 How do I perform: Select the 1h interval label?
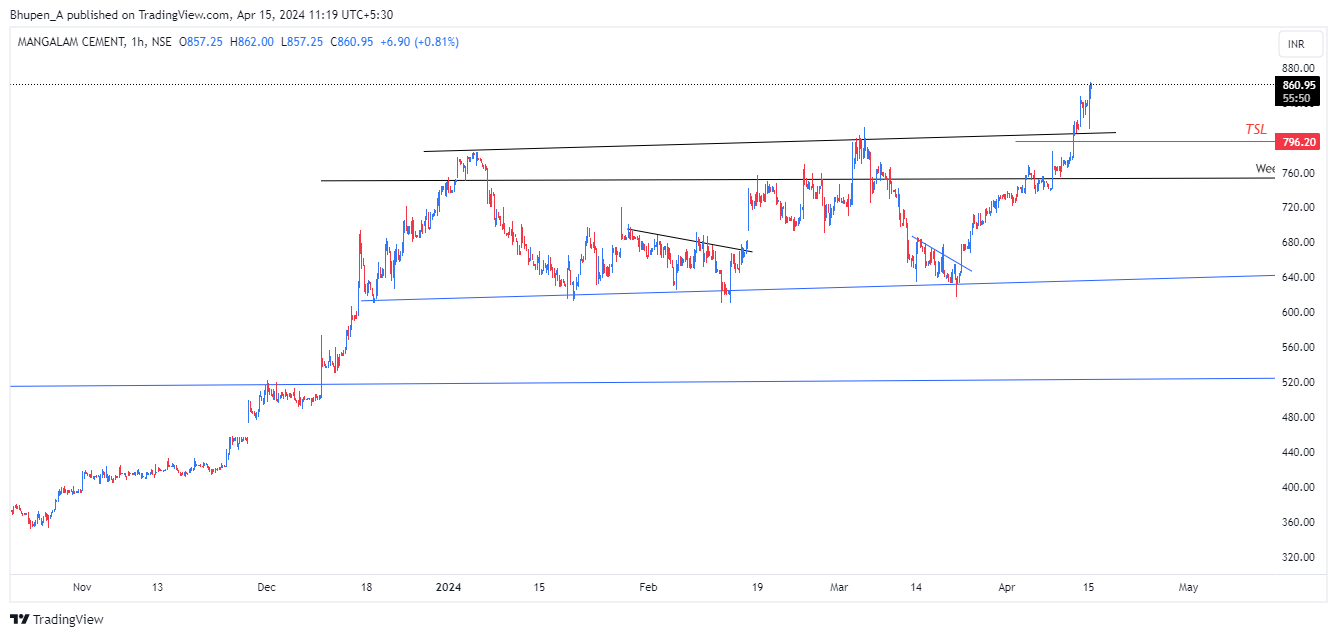click(135, 42)
